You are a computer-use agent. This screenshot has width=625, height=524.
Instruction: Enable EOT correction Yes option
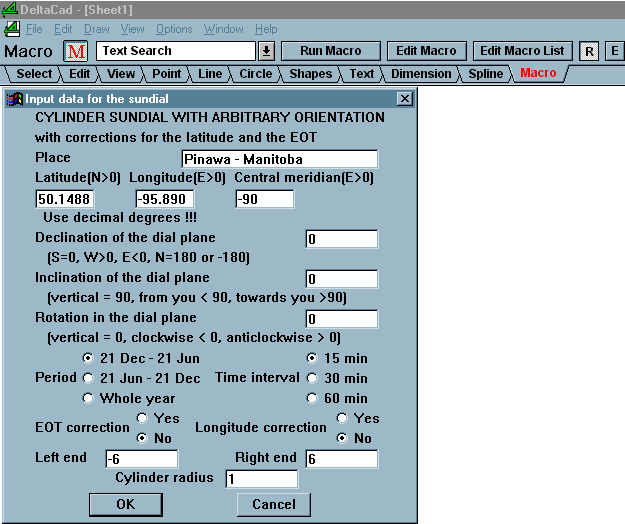point(142,418)
